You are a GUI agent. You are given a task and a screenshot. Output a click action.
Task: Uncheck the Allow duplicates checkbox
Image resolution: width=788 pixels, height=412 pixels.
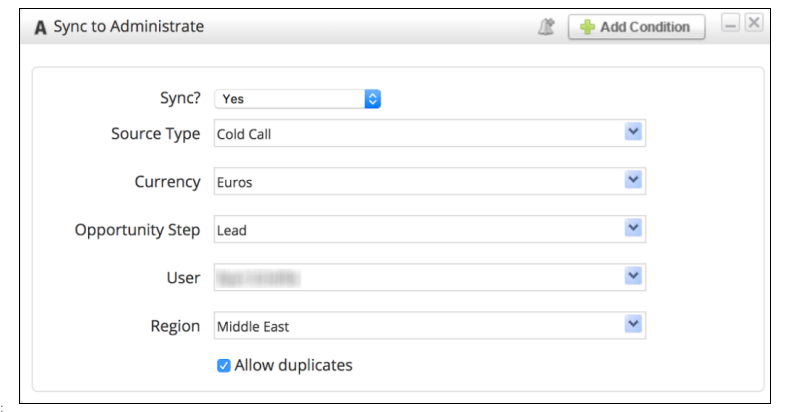[224, 365]
